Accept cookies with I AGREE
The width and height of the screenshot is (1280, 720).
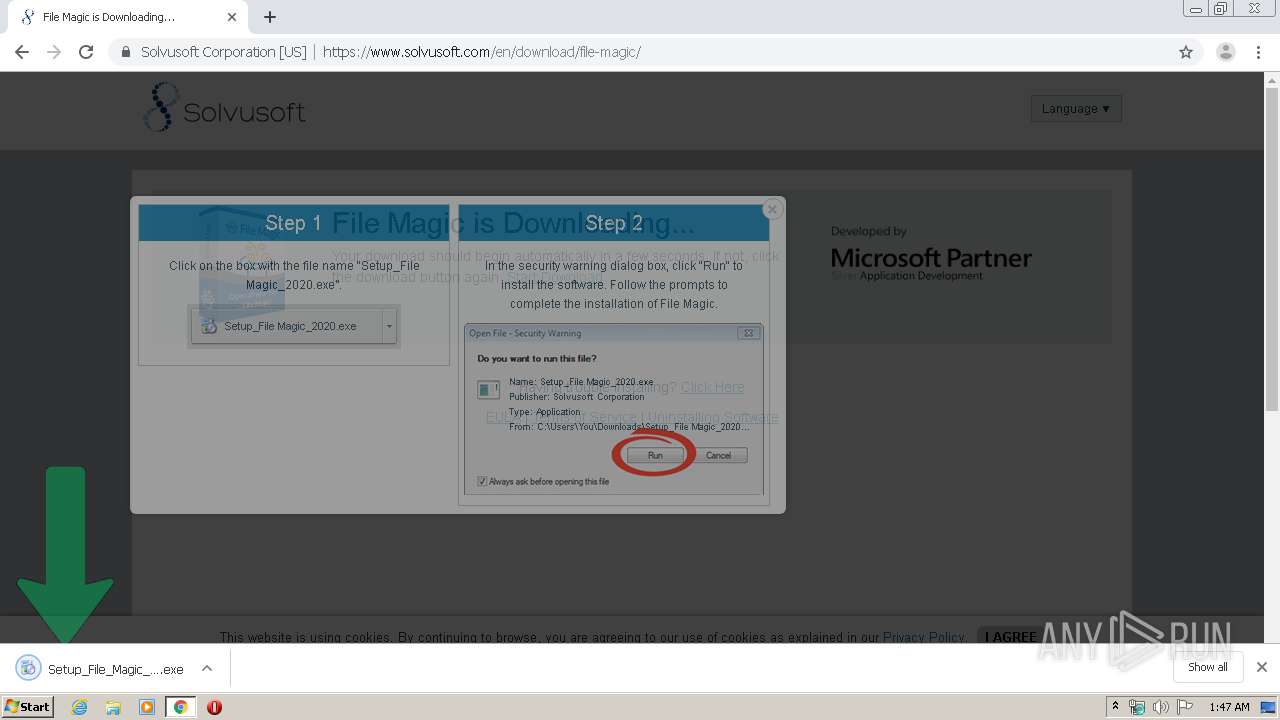[x=1010, y=637]
